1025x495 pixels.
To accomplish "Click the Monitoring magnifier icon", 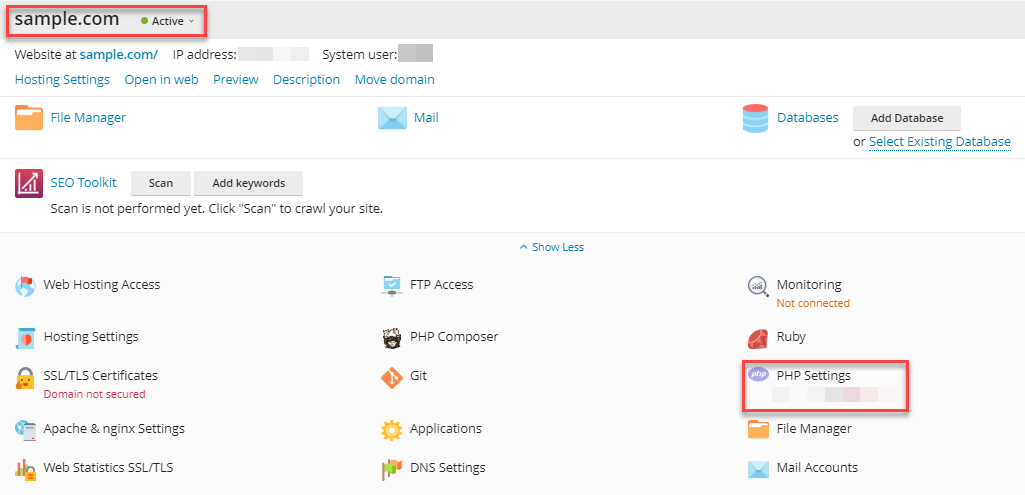I will point(758,286).
